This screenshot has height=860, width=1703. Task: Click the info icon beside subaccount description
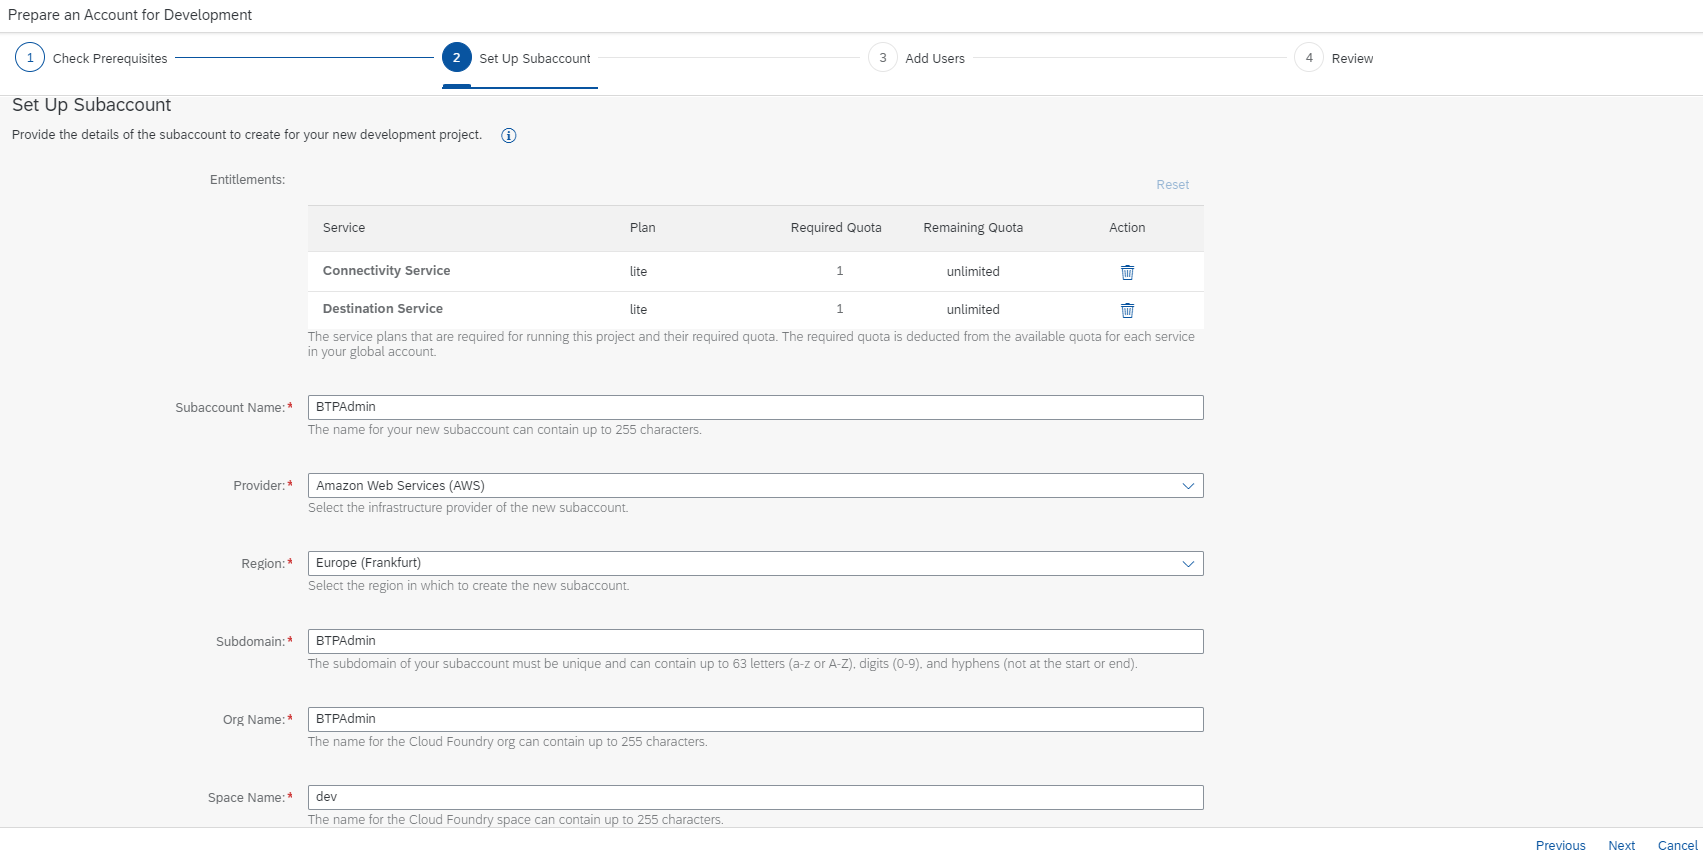coord(508,136)
